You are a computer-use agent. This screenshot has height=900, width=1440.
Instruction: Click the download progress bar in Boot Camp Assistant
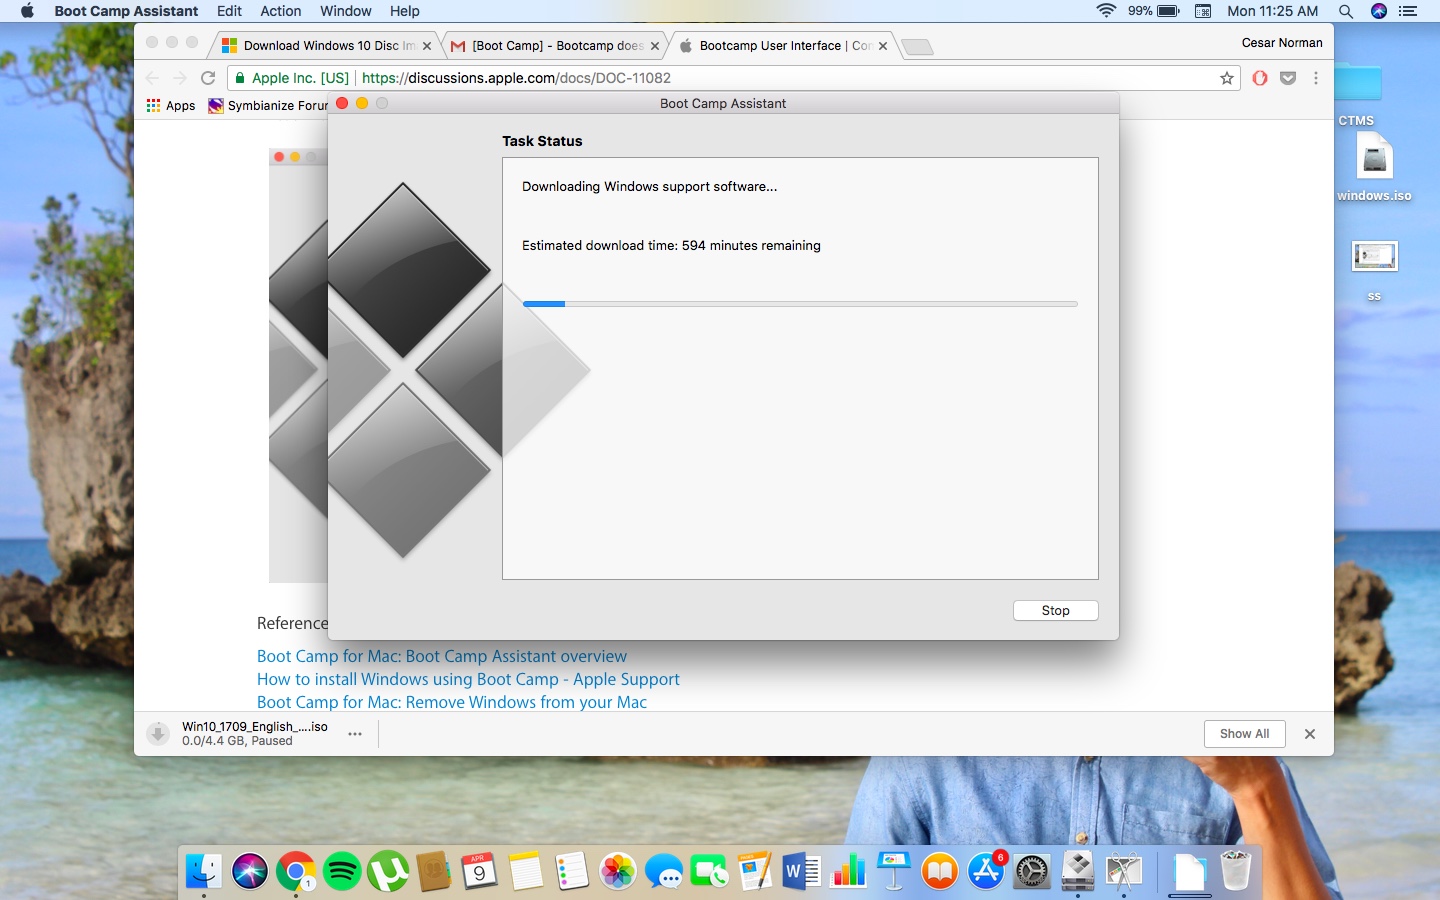coord(800,304)
